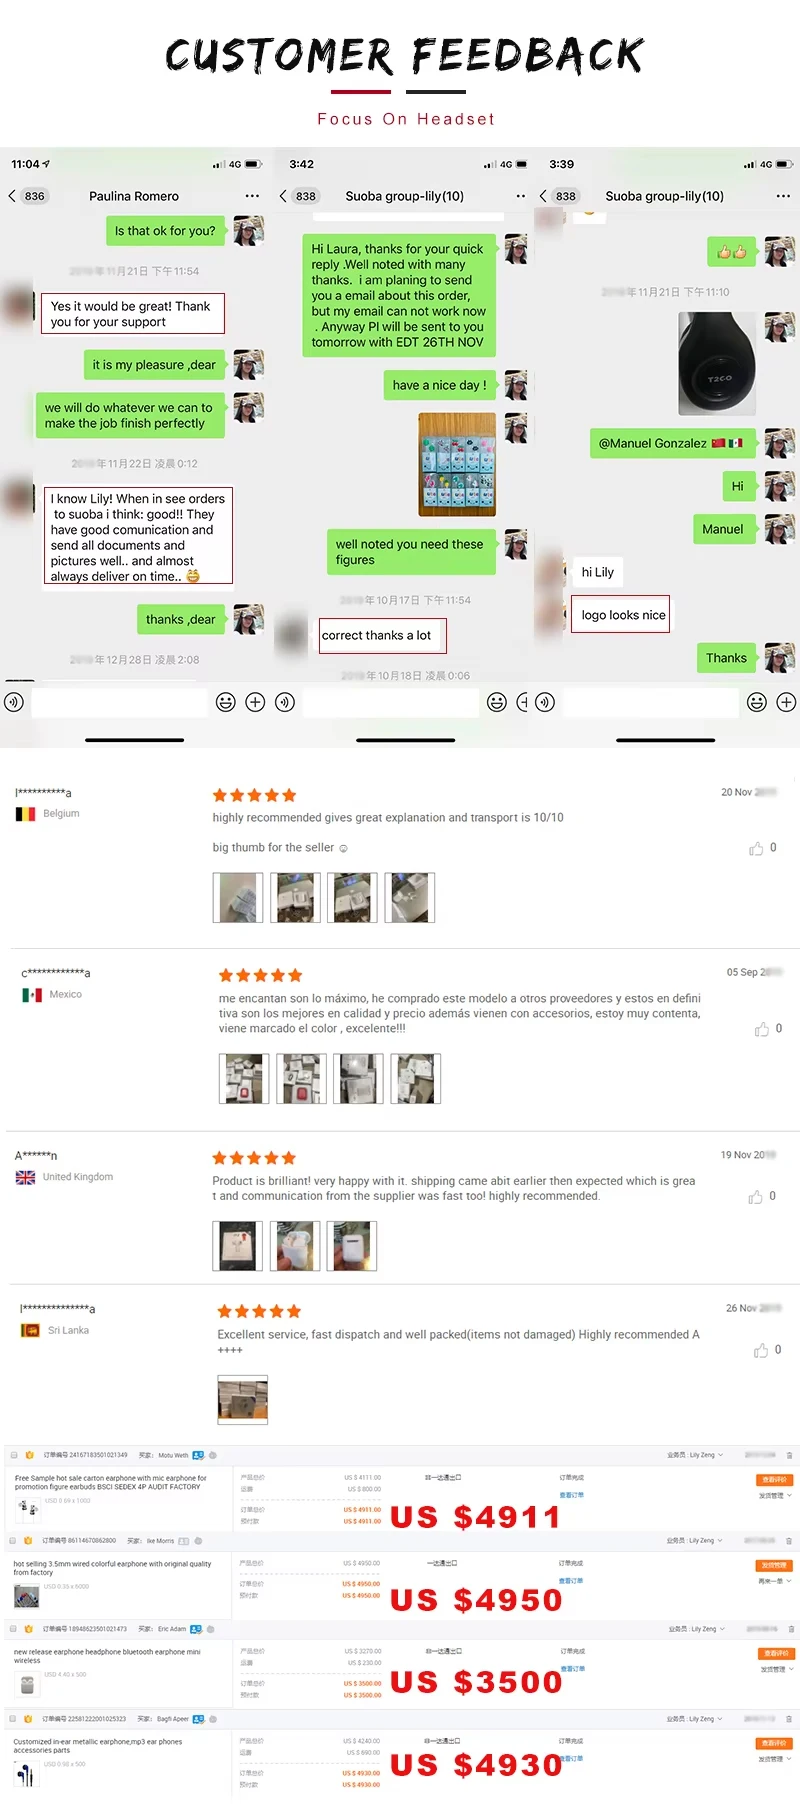The image size is (800, 1820).
Task: Click contact card icon next to buyer Motu Weth
Action: click(198, 1455)
